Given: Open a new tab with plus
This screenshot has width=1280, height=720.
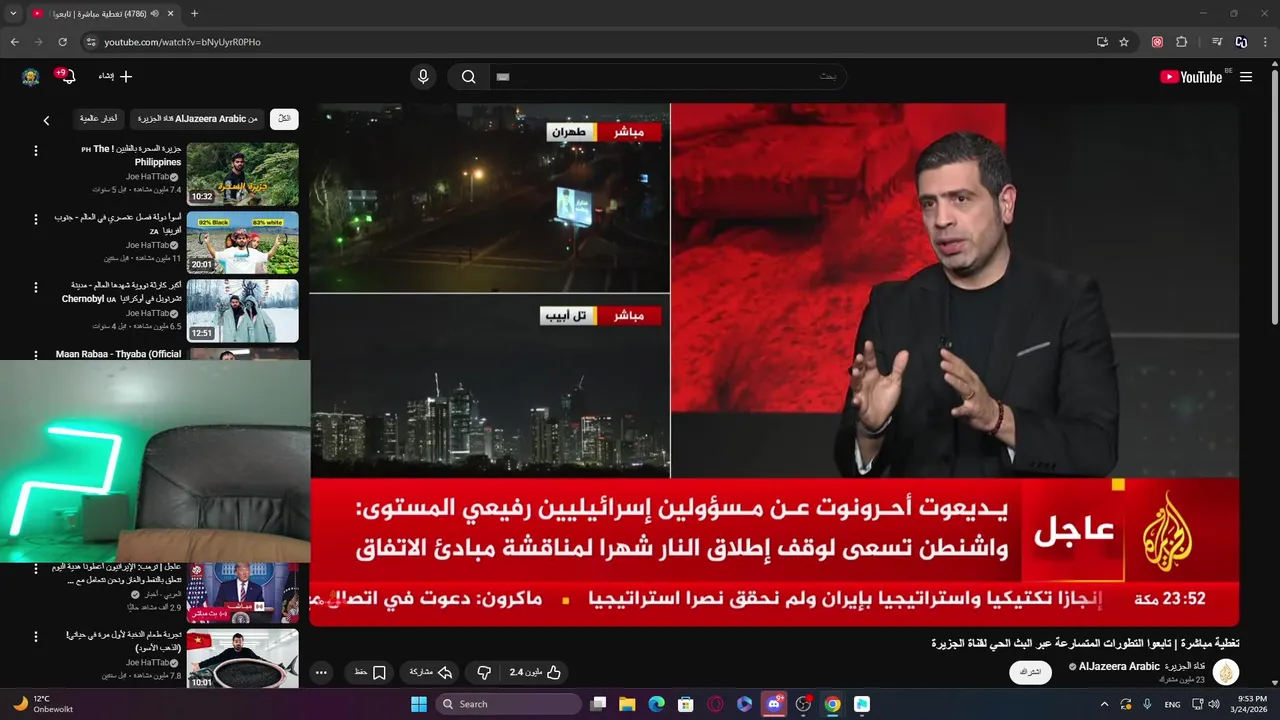Looking at the screenshot, I should coord(194,14).
